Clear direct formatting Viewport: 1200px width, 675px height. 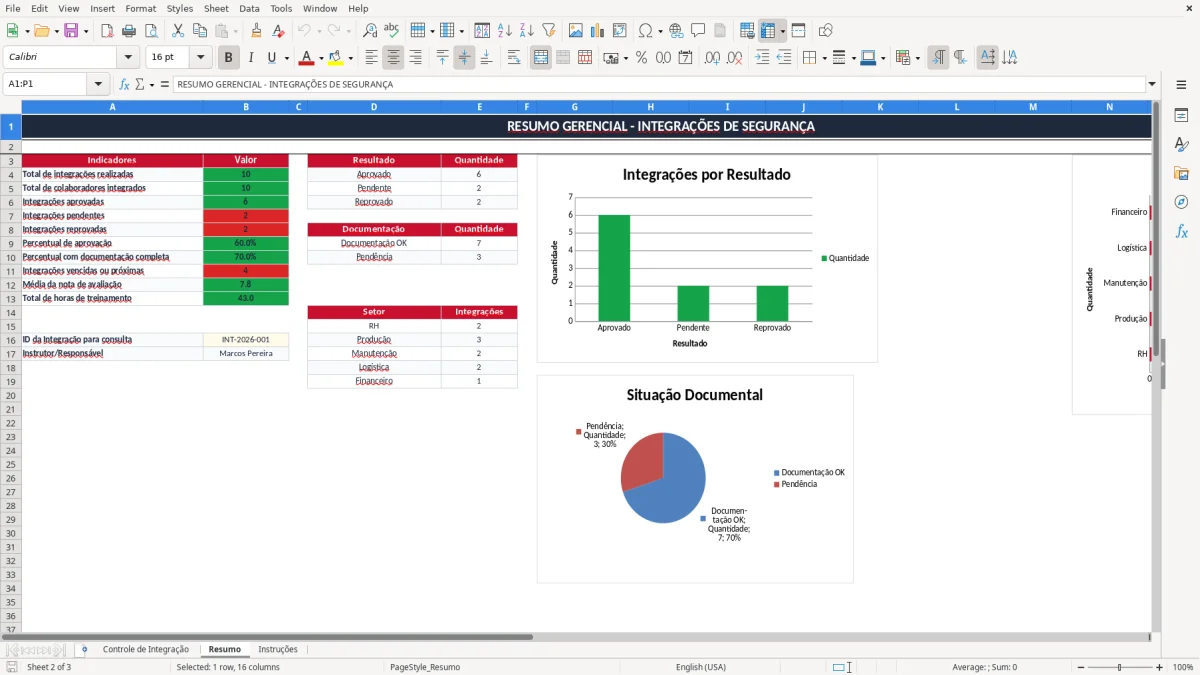[x=278, y=31]
